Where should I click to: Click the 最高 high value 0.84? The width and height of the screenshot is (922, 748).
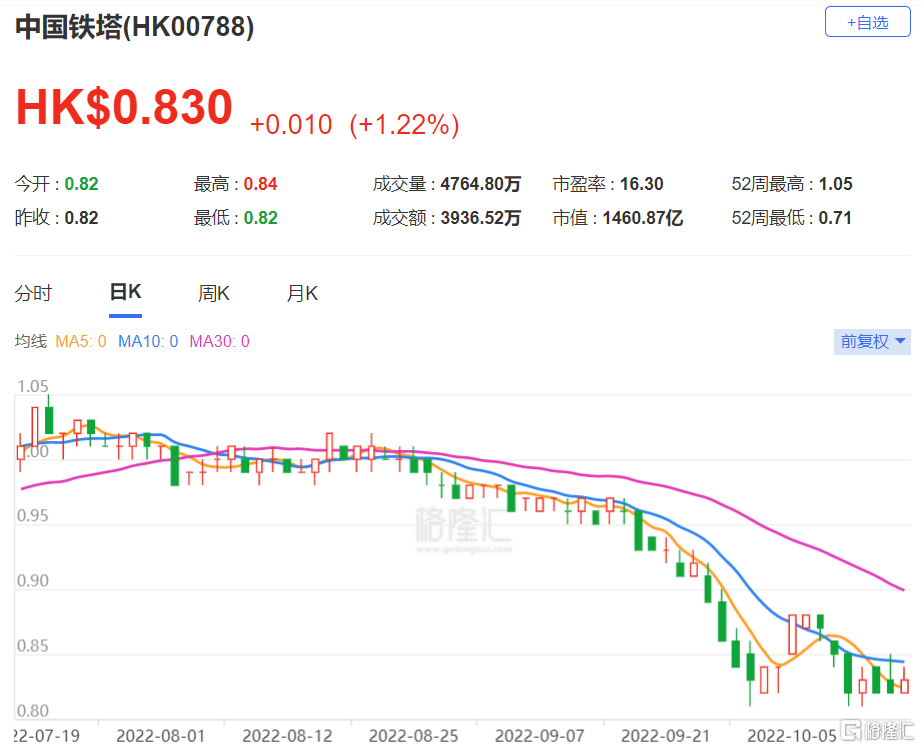click(x=260, y=184)
